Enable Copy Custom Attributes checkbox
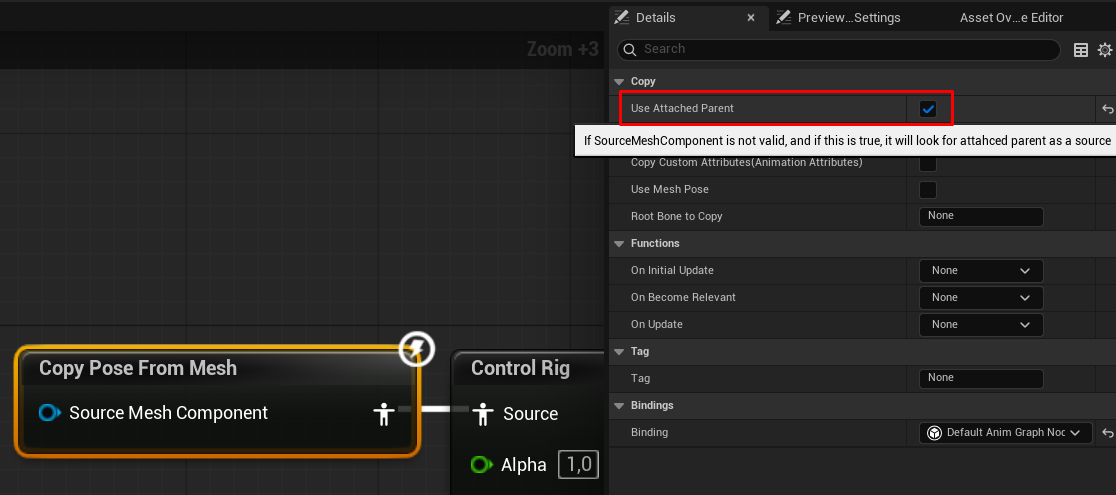1116x495 pixels. [928, 163]
